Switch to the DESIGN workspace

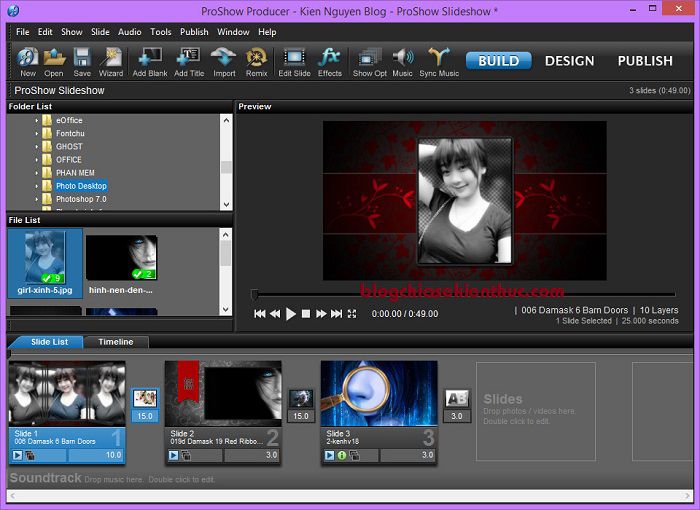pos(569,61)
